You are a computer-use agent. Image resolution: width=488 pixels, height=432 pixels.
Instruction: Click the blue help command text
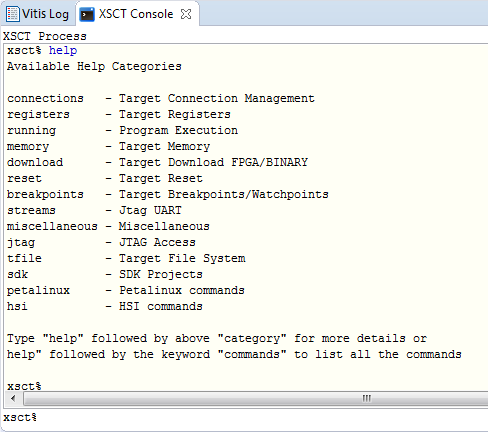click(x=63, y=50)
